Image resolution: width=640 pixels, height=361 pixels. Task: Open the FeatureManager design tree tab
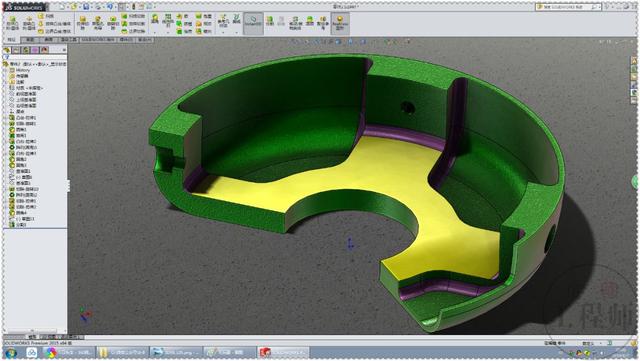point(7,50)
